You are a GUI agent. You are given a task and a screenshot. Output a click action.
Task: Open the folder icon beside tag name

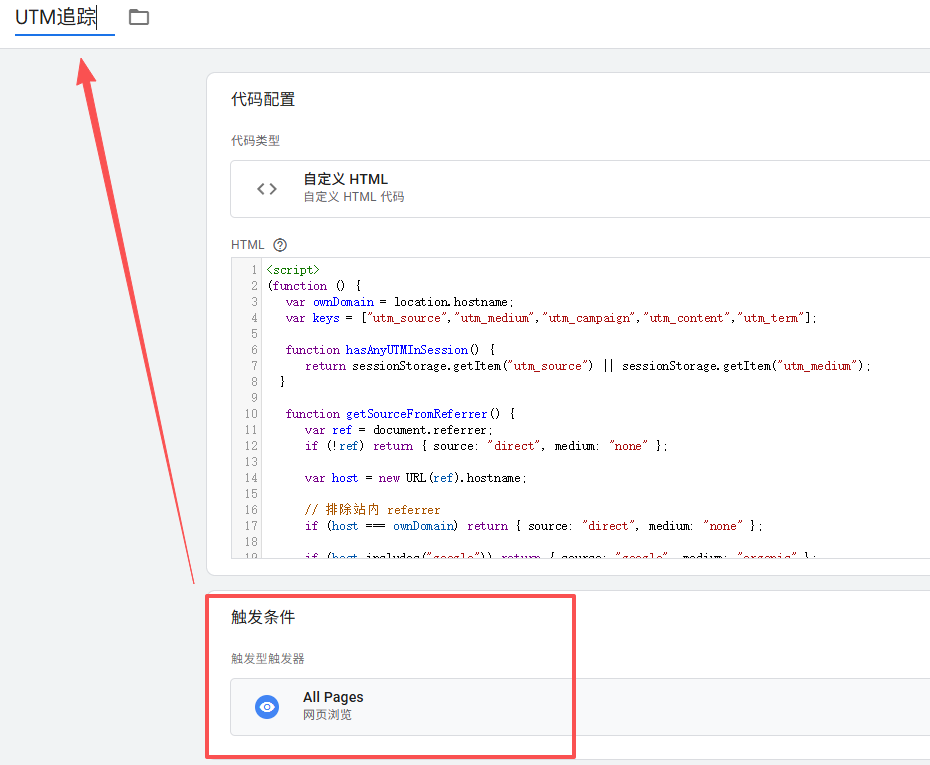[x=139, y=17]
